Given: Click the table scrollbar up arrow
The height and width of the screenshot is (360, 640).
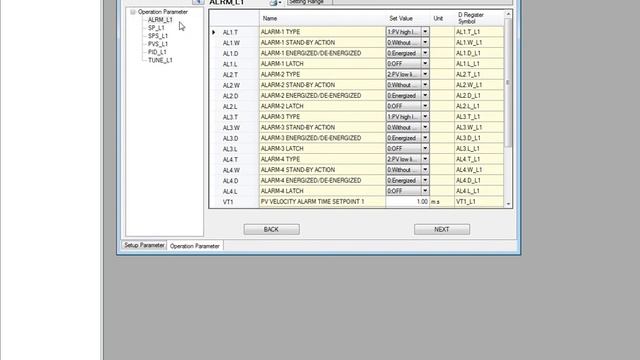Looking at the screenshot, I should 508,14.
